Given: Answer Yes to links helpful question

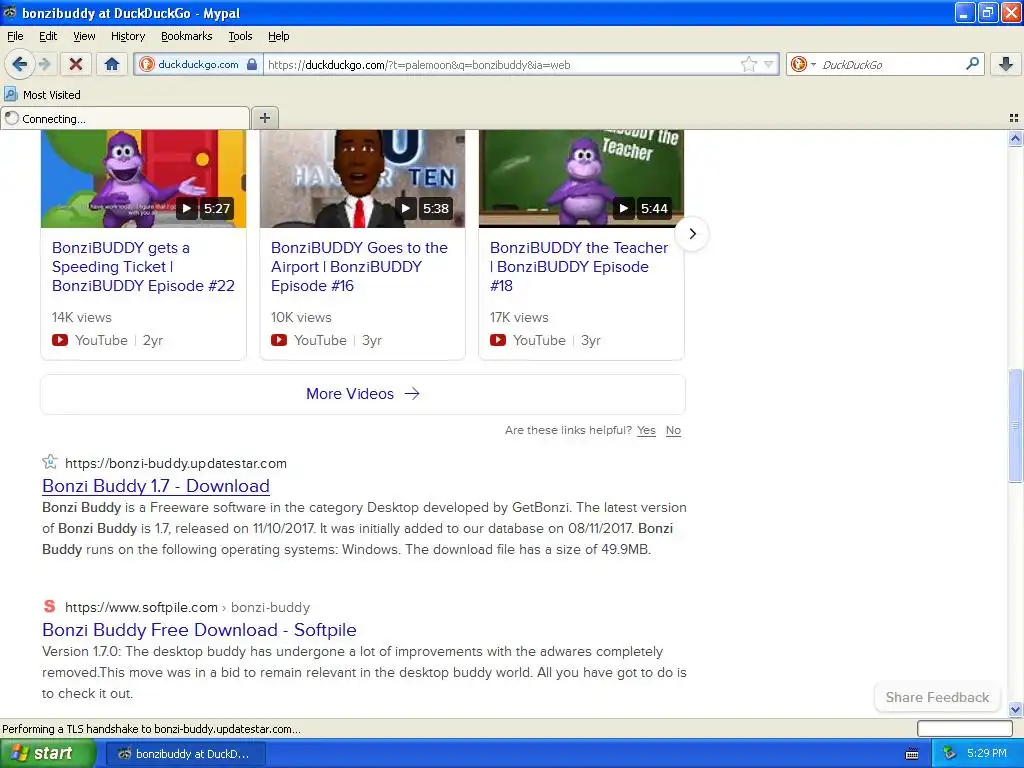Looking at the screenshot, I should 646,430.
